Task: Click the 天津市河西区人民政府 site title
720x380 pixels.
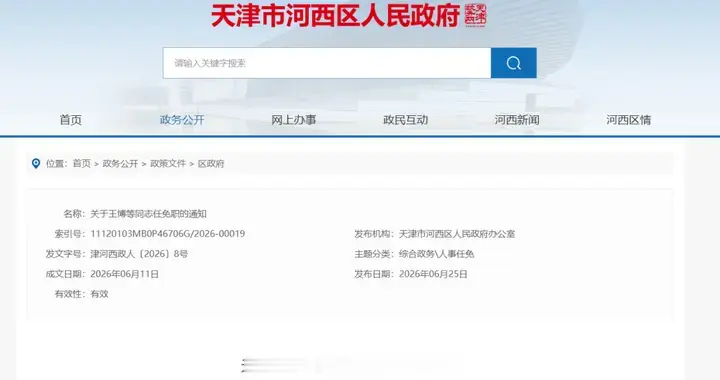Action: coord(335,16)
